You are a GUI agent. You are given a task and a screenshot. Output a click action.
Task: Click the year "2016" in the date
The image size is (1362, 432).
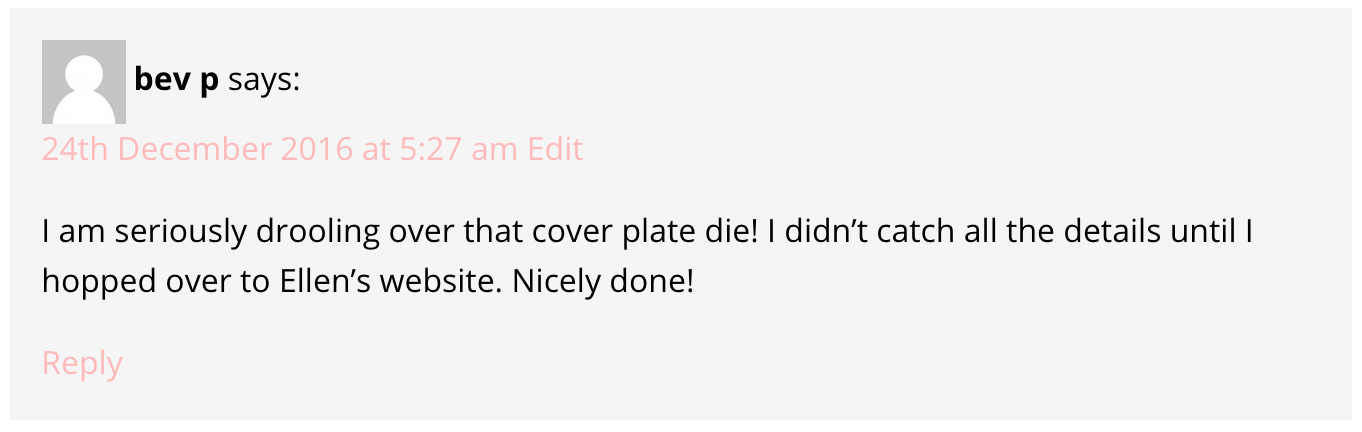point(317,149)
